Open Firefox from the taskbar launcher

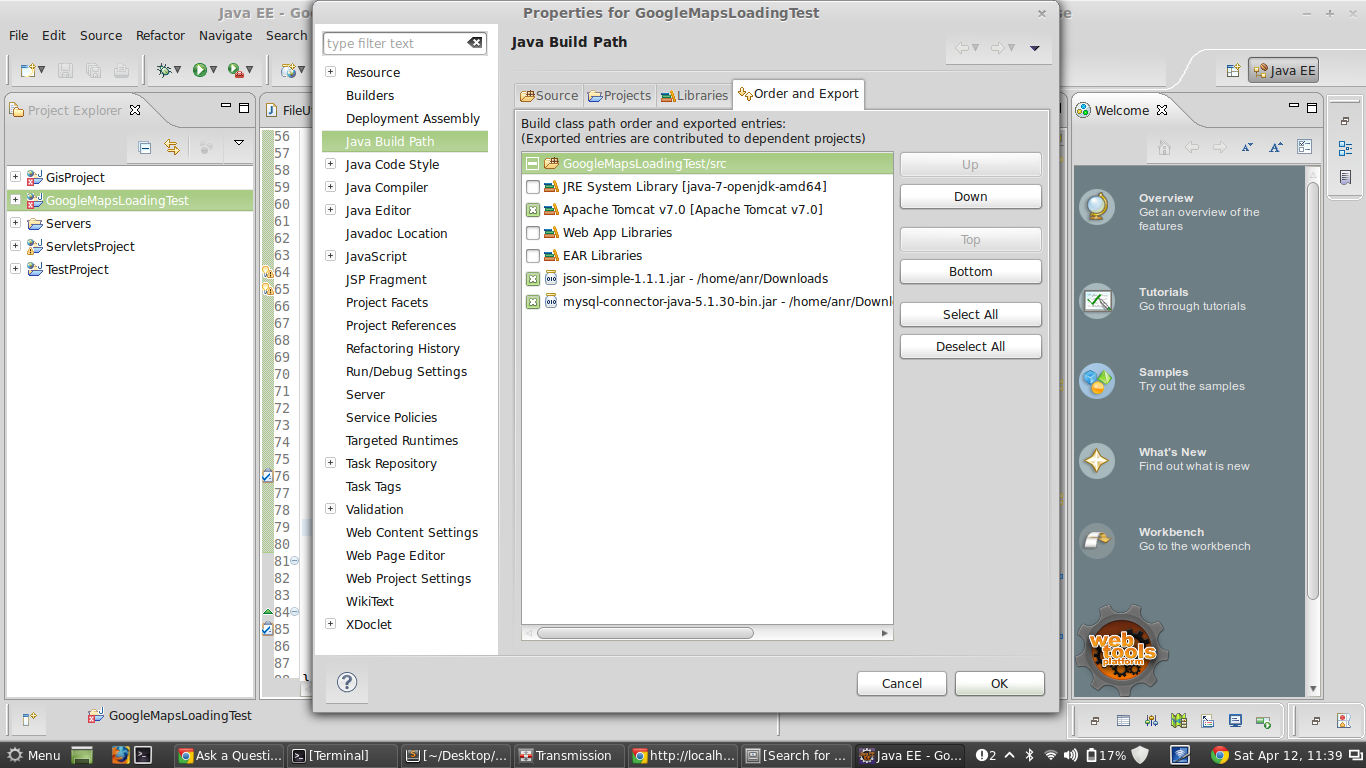[121, 755]
